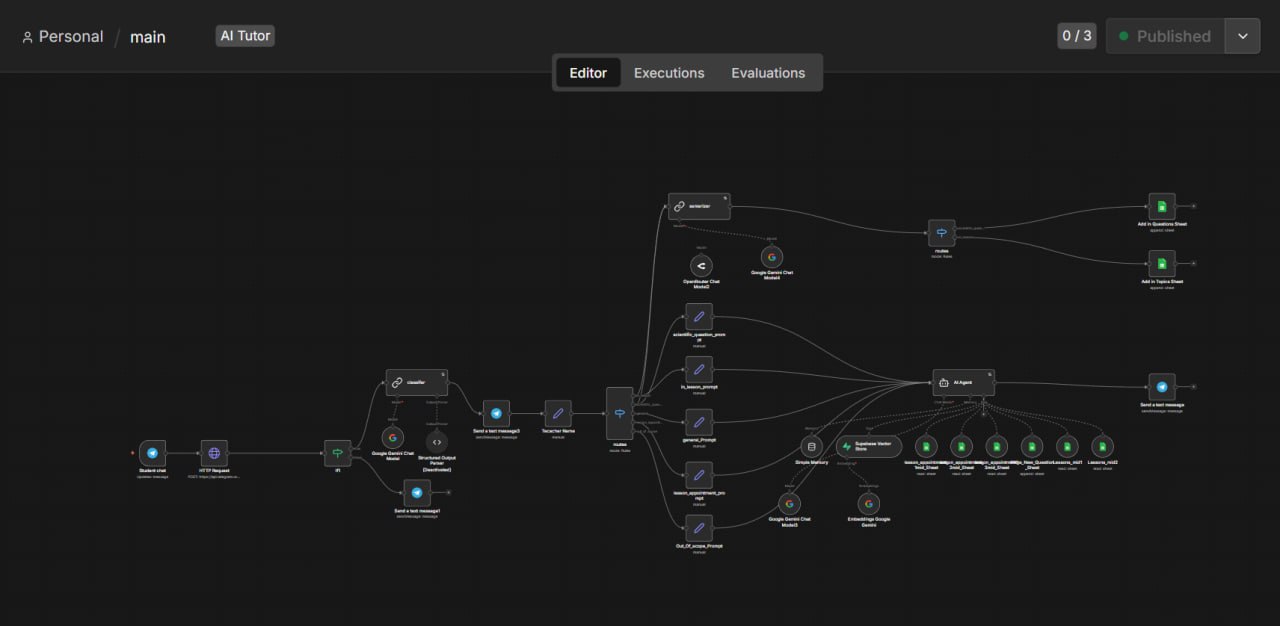Click the plus connector after Add in Questions Sheet
The height and width of the screenshot is (626, 1280).
point(1193,206)
